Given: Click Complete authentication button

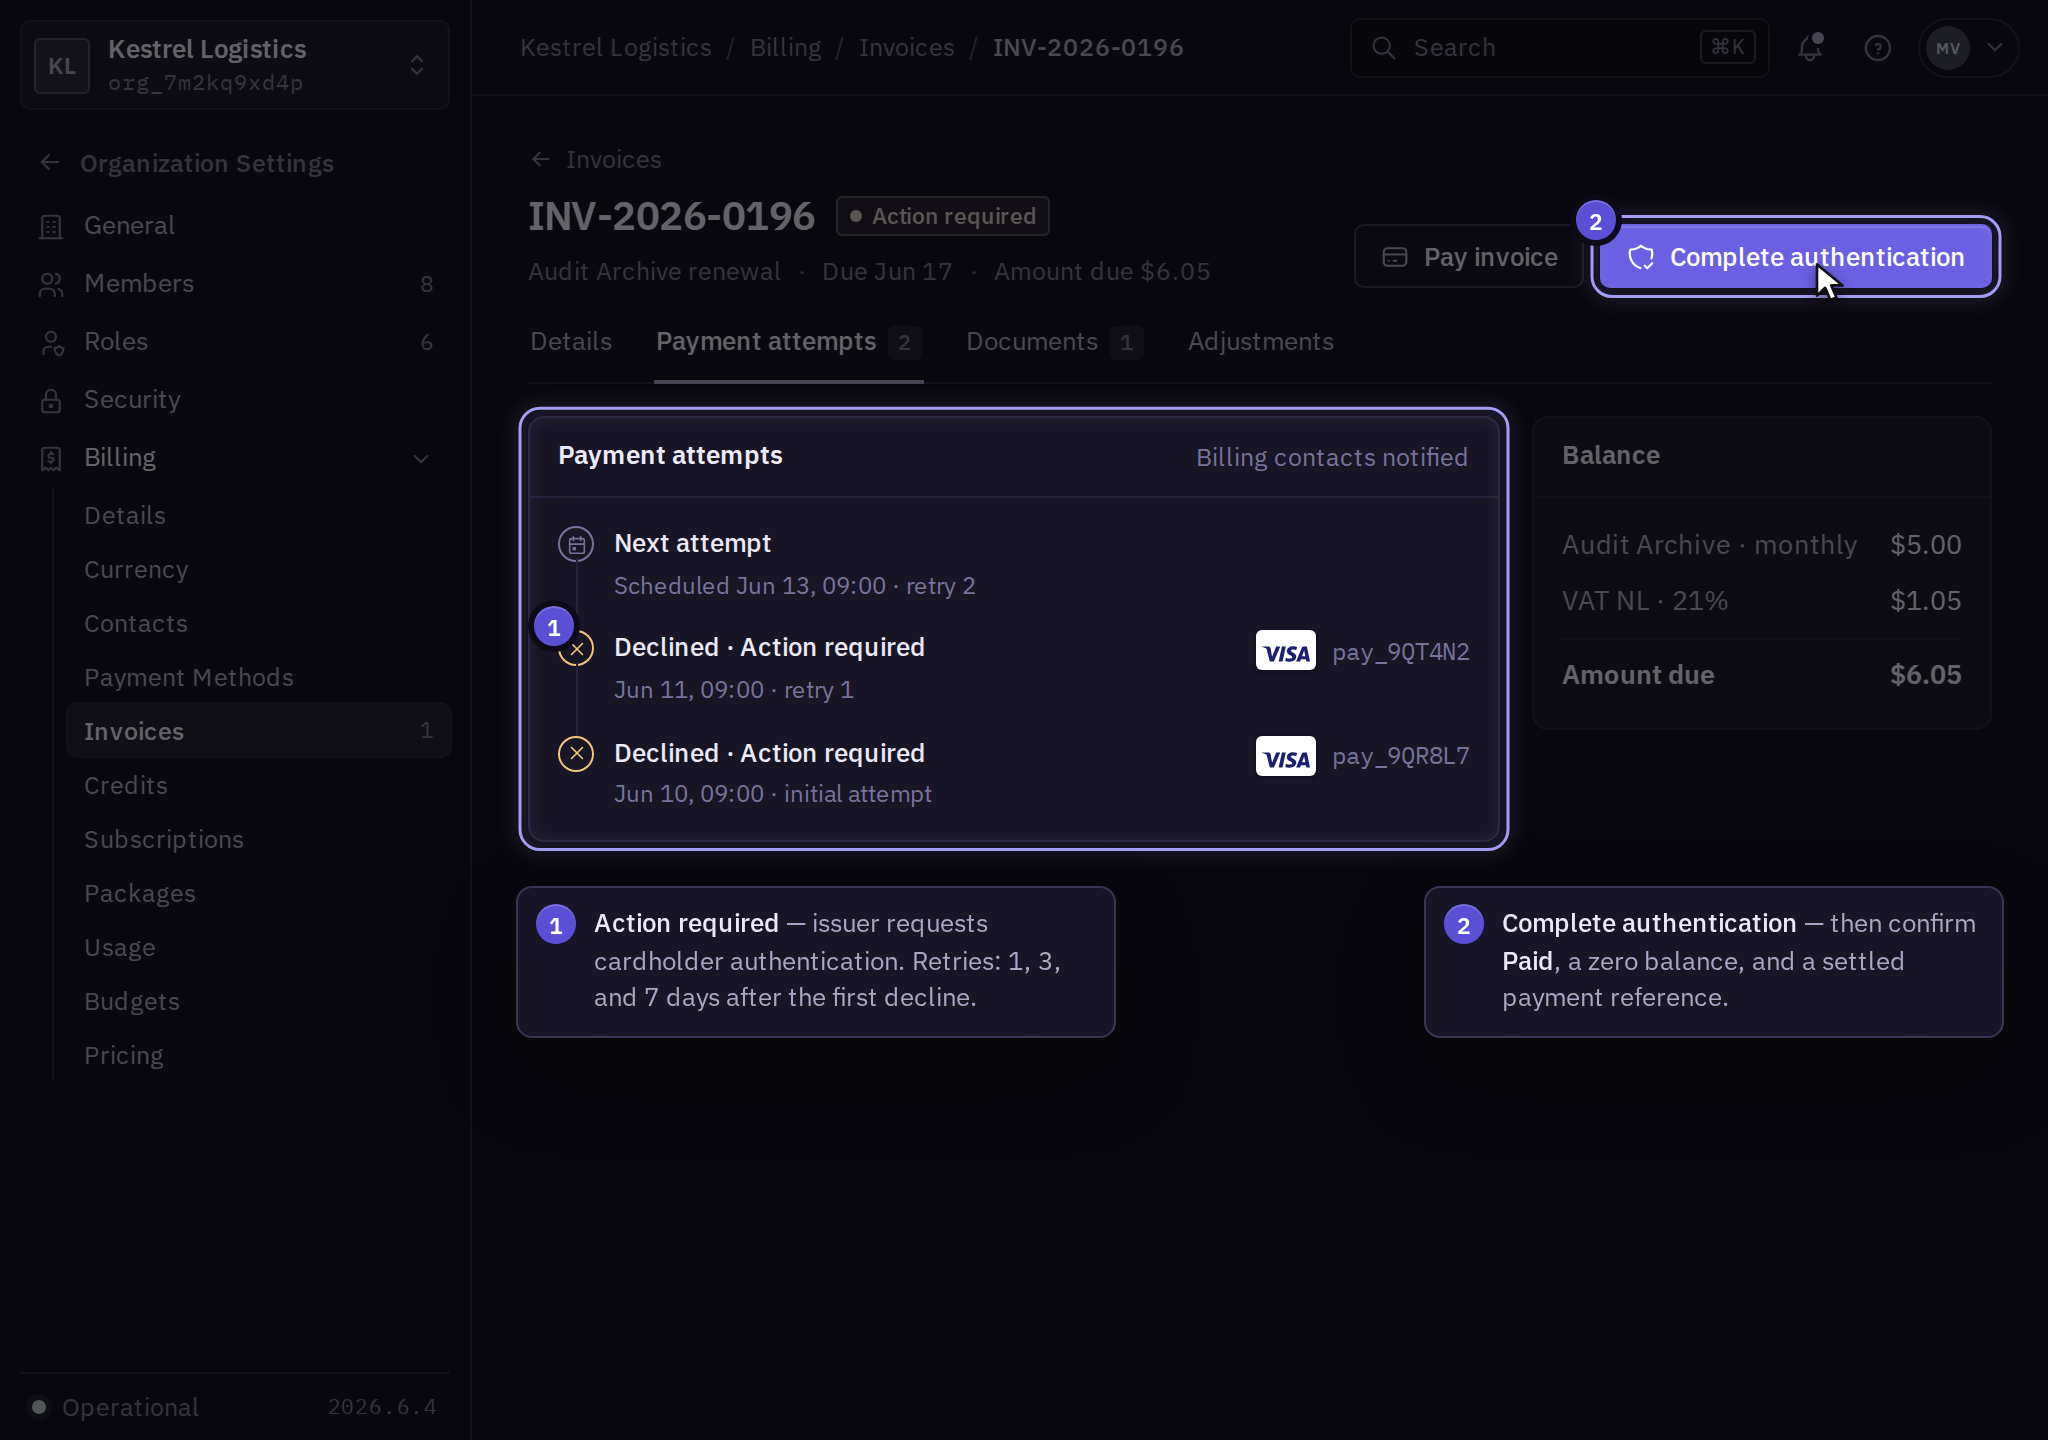Looking at the screenshot, I should point(1796,257).
